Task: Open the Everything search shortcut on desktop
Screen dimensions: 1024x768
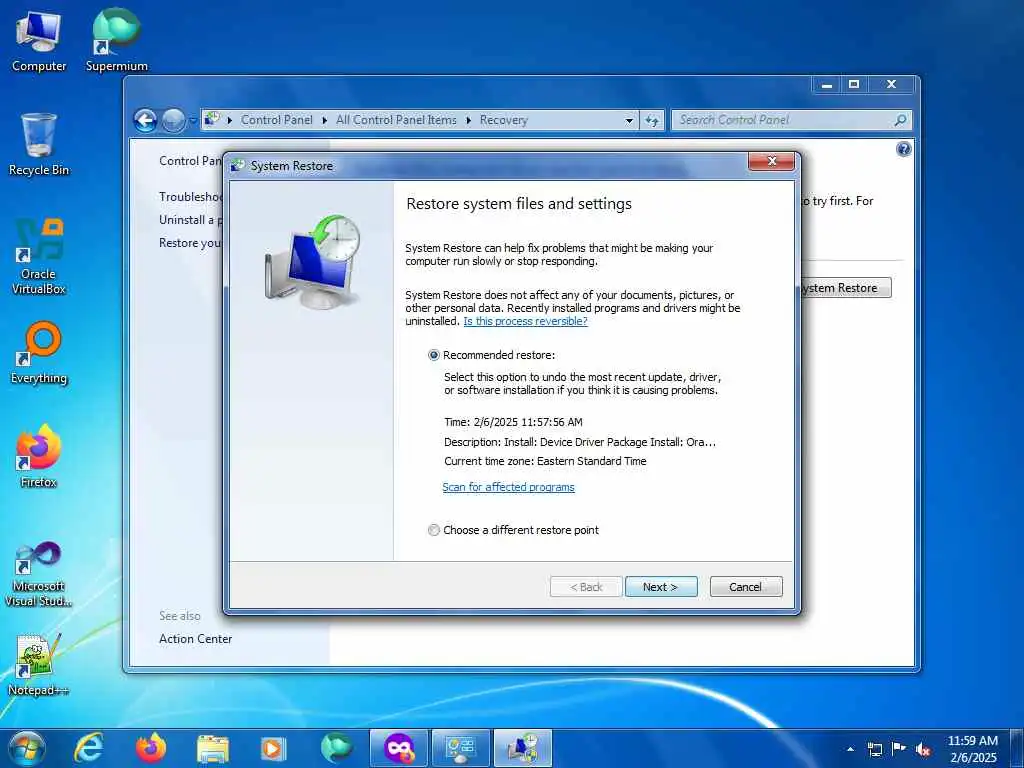Action: coord(39,353)
